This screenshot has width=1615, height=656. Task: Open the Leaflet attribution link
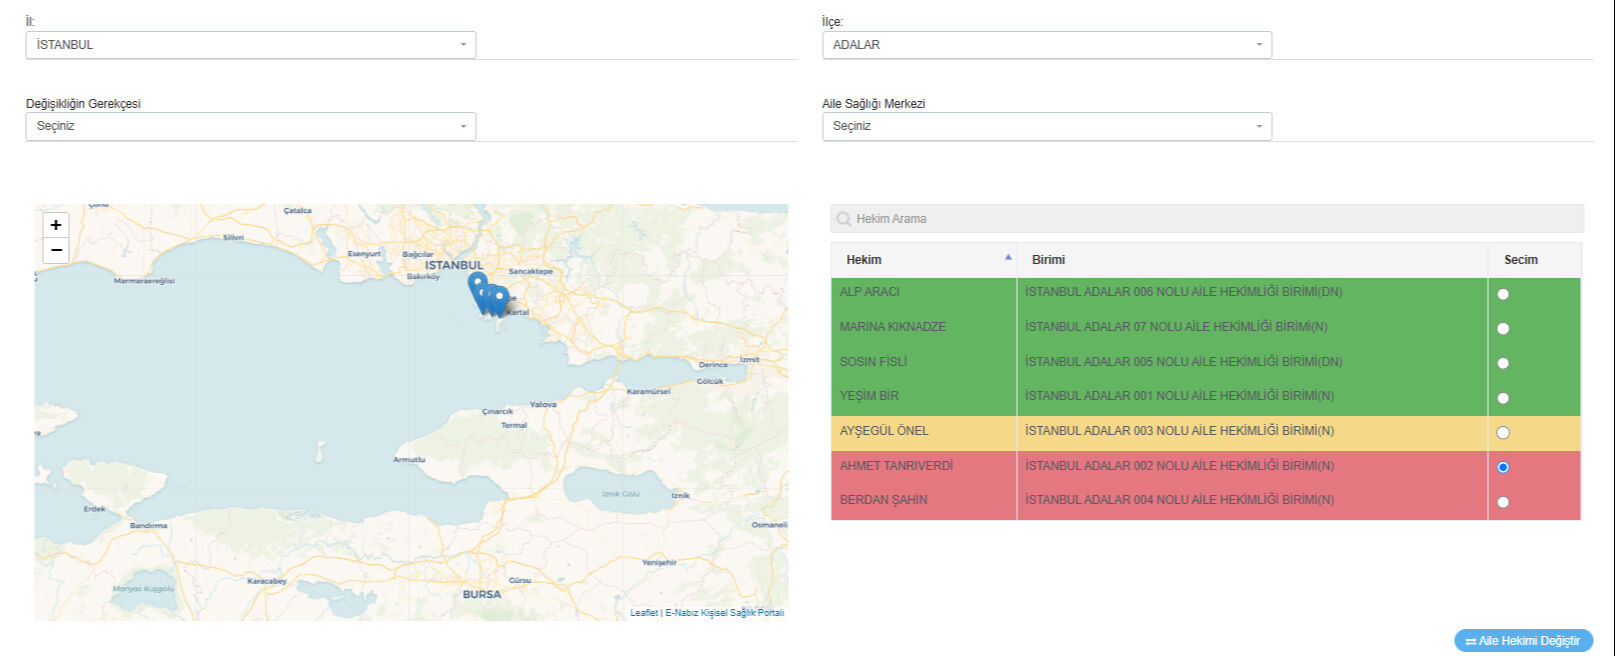point(643,613)
